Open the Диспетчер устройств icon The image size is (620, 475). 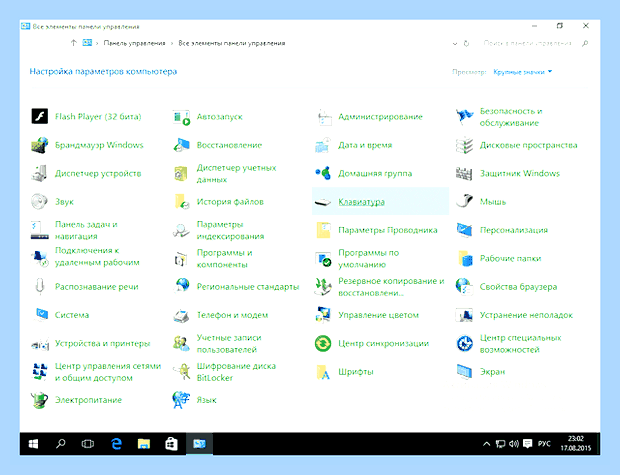pyautogui.click(x=40, y=174)
